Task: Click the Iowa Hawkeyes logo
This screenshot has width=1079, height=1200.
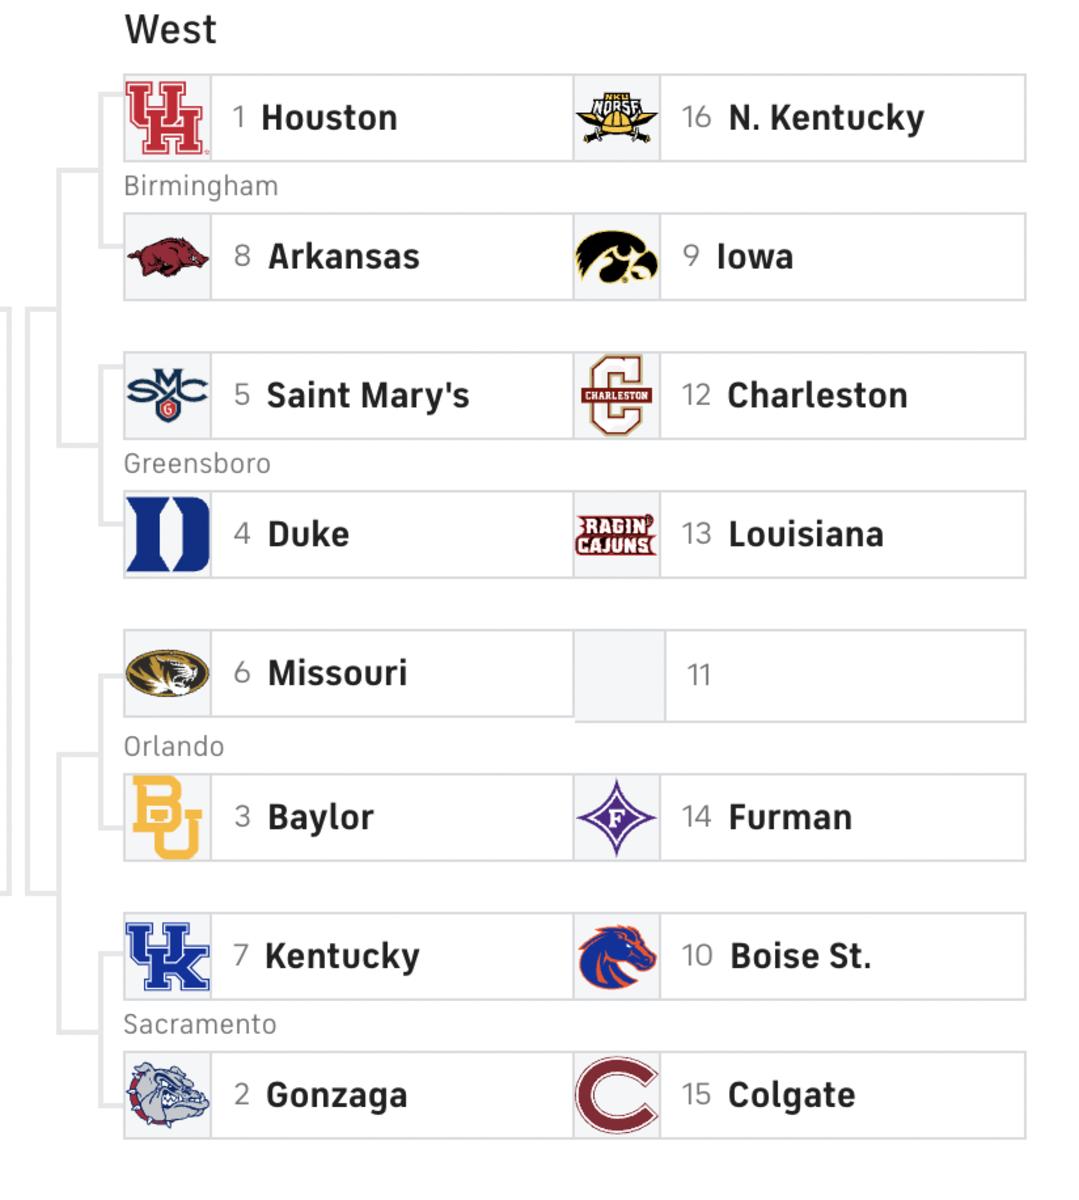Action: [616, 257]
